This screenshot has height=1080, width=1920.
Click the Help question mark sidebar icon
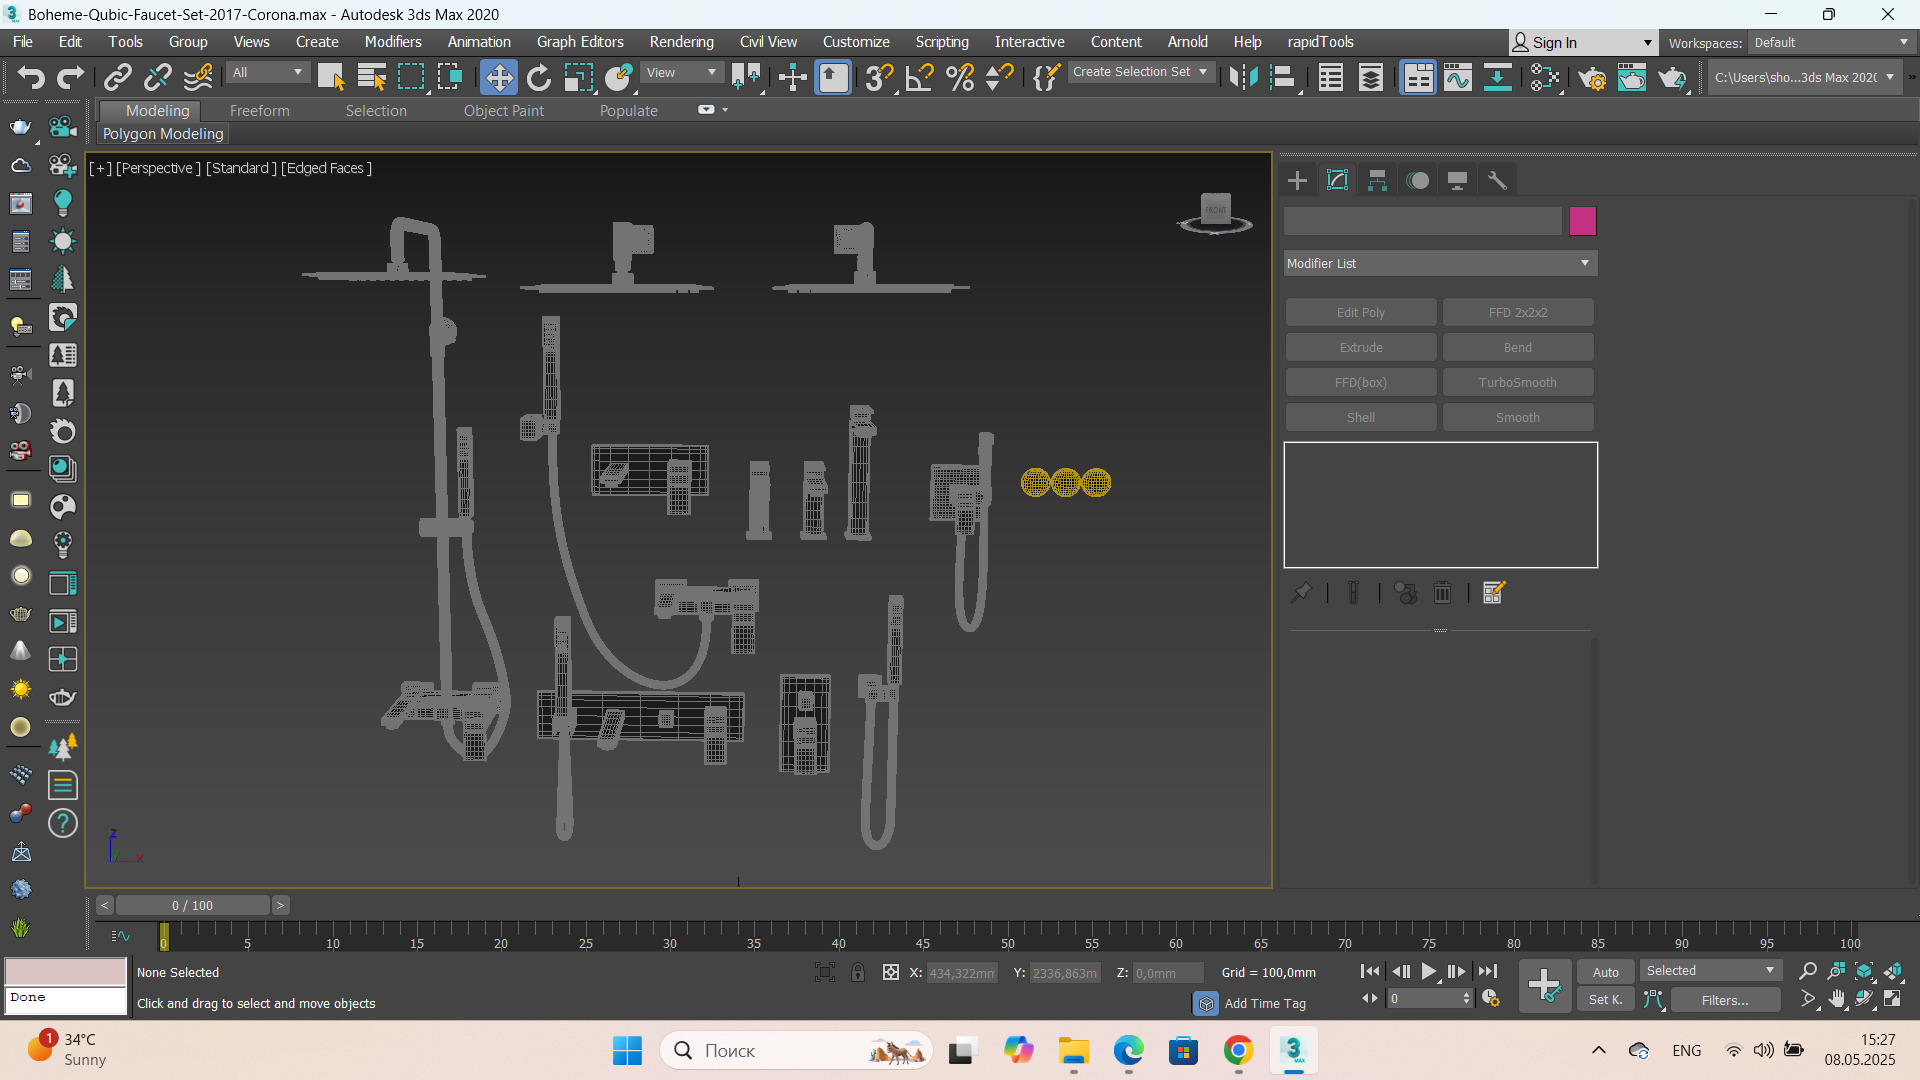coord(63,823)
